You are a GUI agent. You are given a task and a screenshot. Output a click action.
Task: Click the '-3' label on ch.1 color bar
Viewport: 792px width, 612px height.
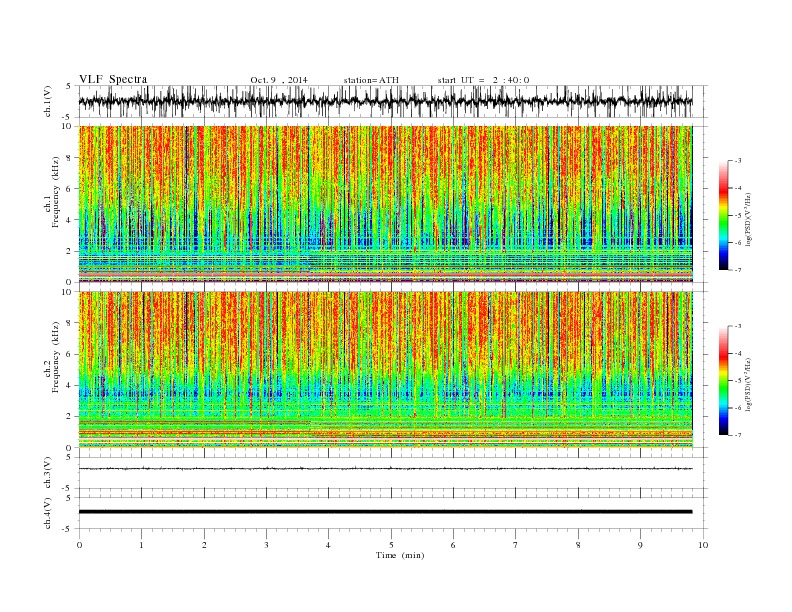tap(737, 161)
